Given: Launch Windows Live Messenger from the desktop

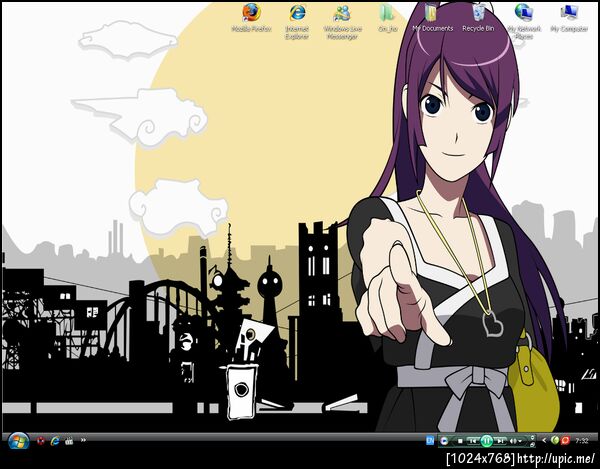Looking at the screenshot, I should coord(342,13).
